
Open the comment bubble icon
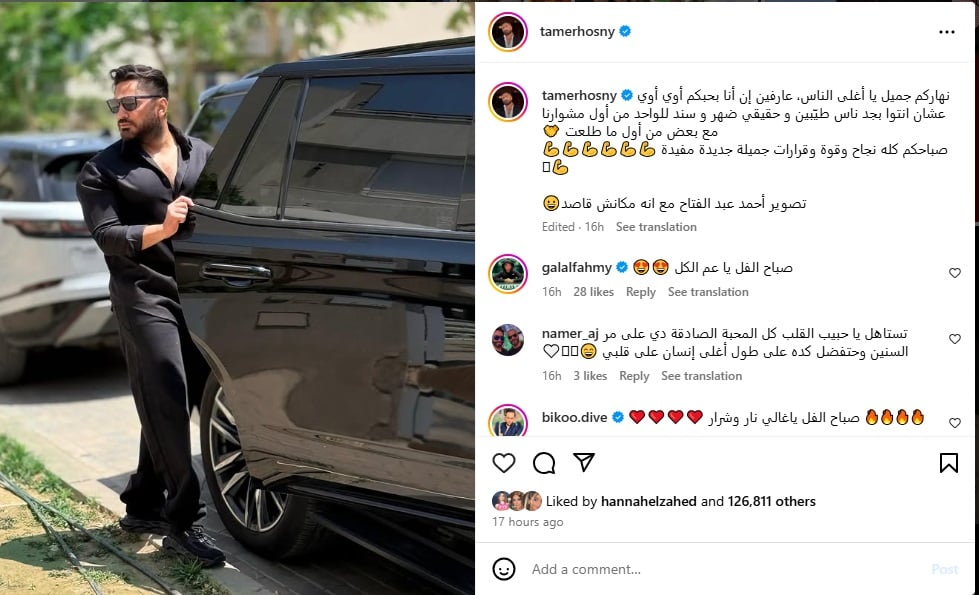pyautogui.click(x=544, y=463)
